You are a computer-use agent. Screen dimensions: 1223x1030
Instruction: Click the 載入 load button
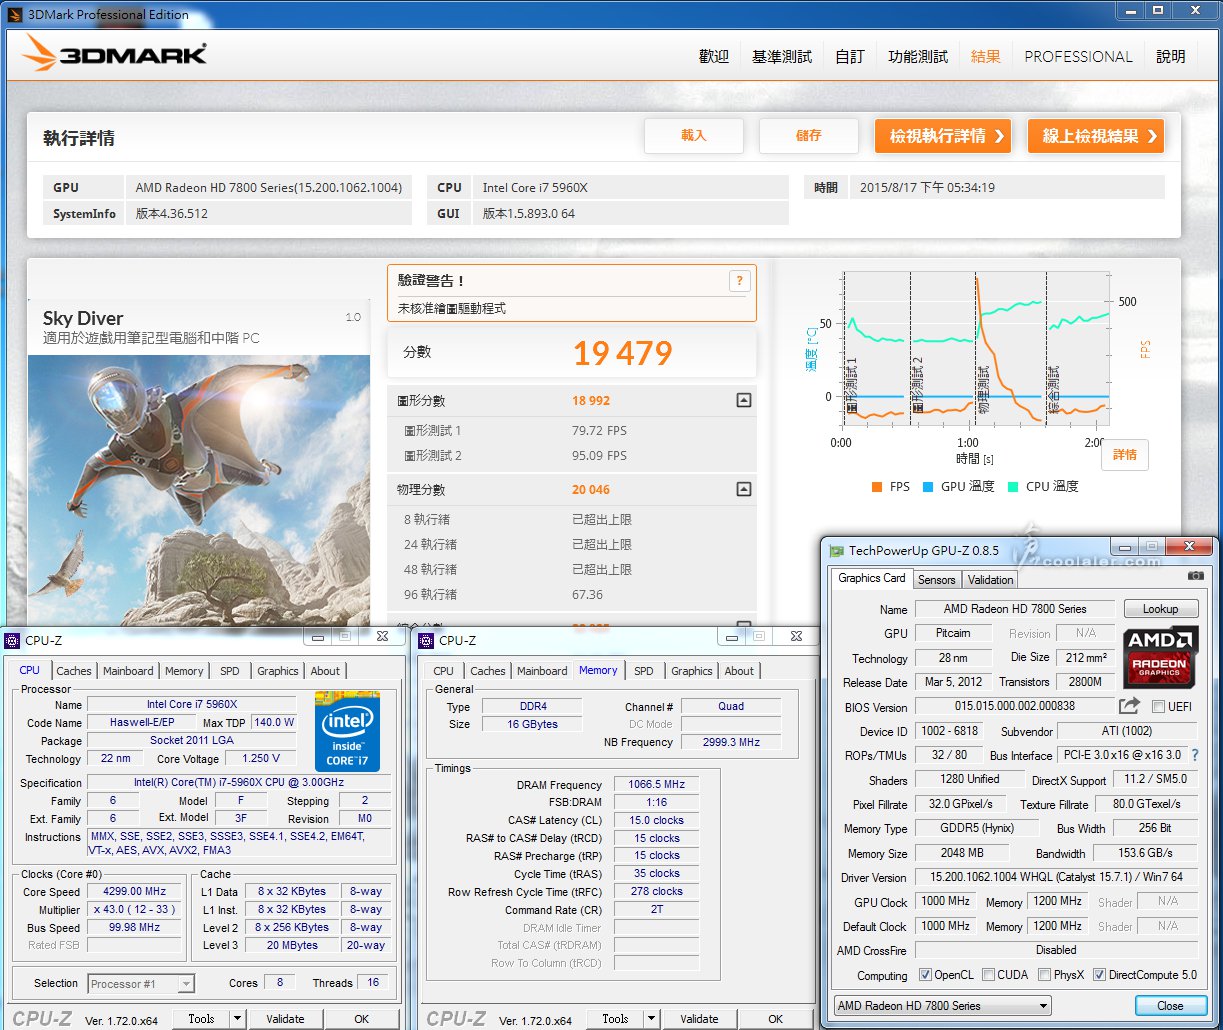point(694,136)
